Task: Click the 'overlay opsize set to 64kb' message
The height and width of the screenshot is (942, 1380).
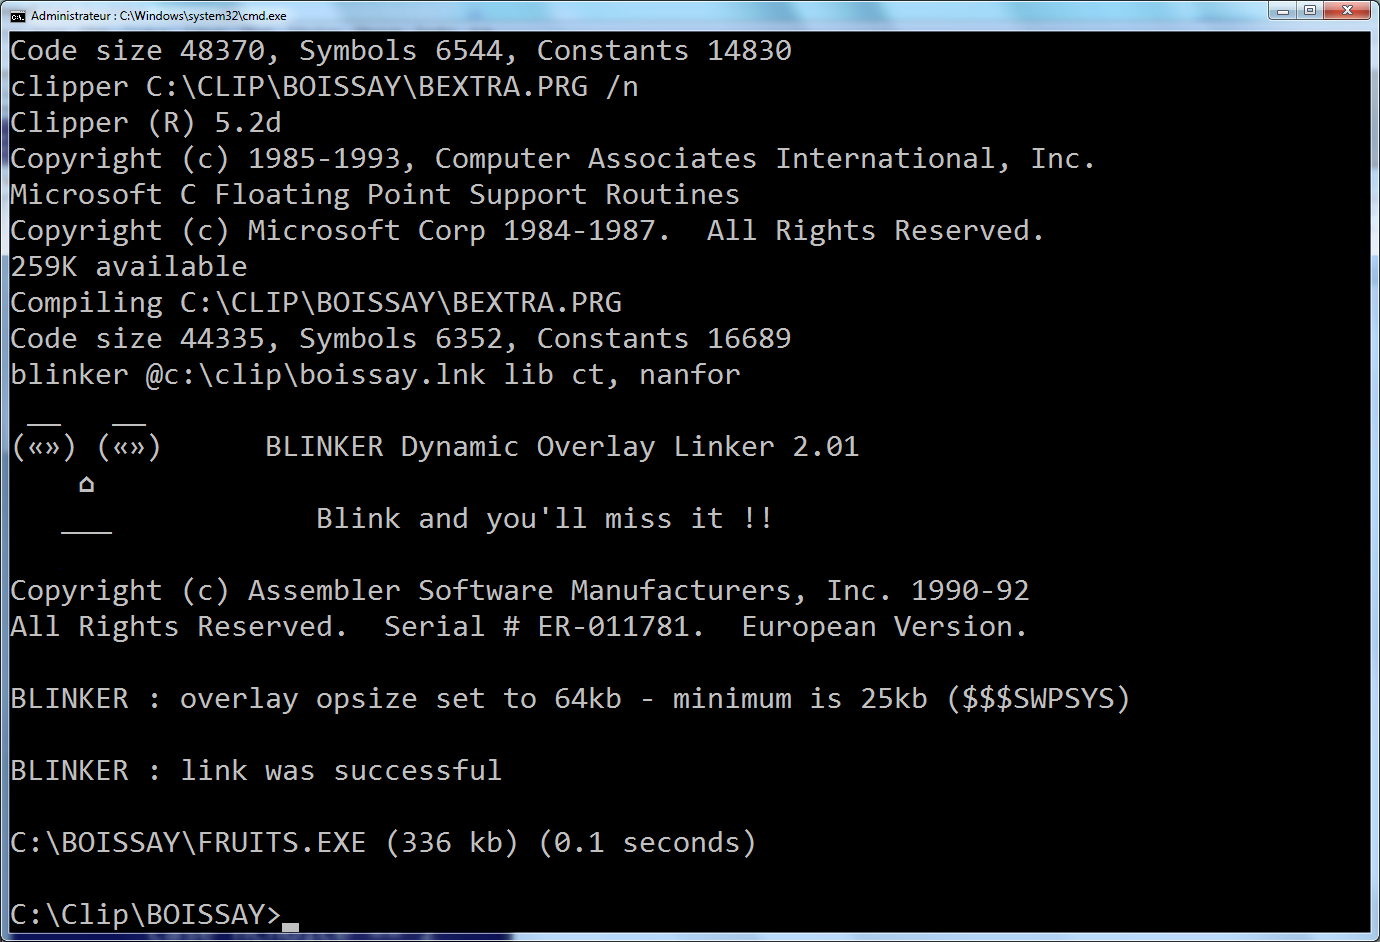Action: 570,699
